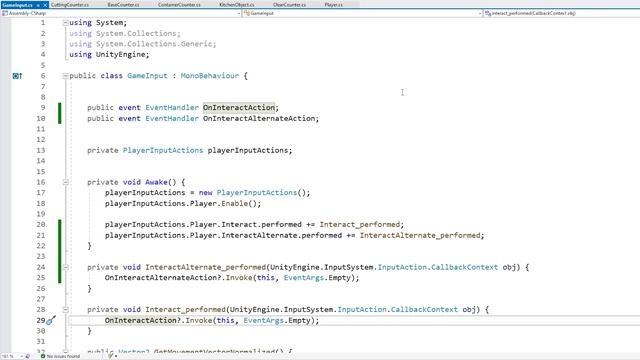Click the Unity script indicator icon beside line 6
Image resolution: width=640 pixels, height=360 pixels.
click(x=17, y=76)
